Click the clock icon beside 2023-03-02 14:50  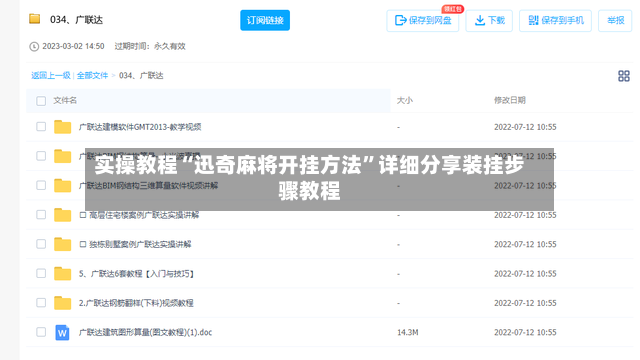34,47
